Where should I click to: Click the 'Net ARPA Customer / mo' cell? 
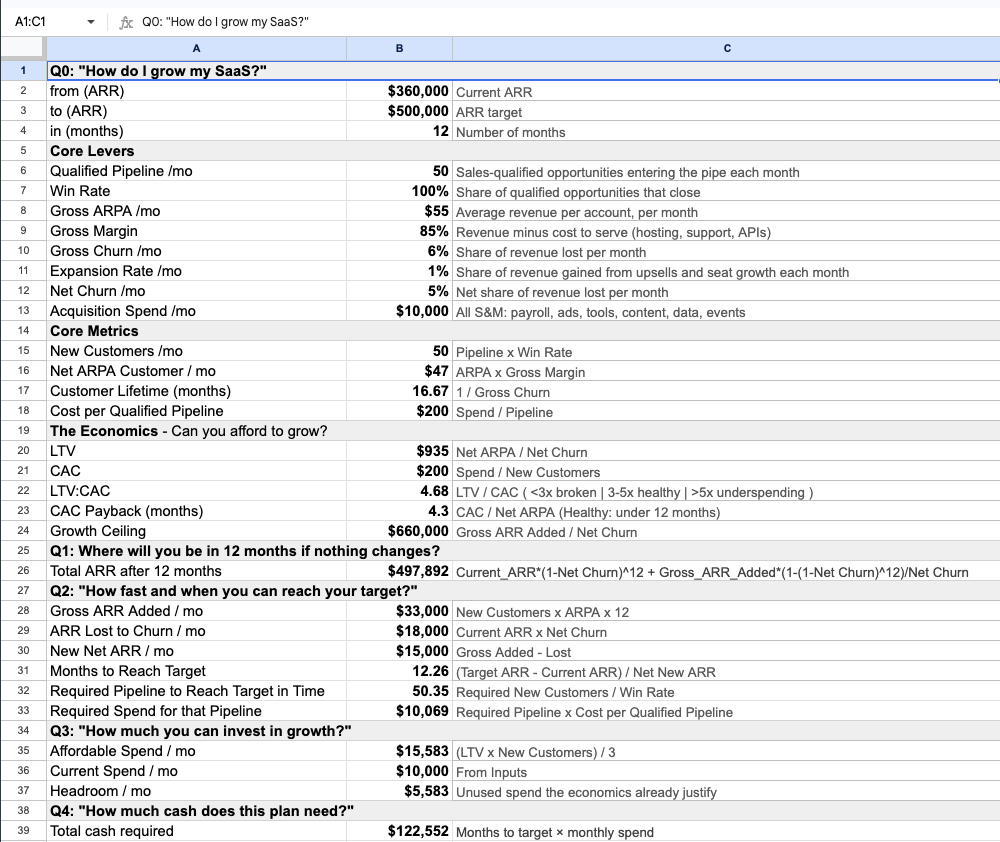pos(196,371)
